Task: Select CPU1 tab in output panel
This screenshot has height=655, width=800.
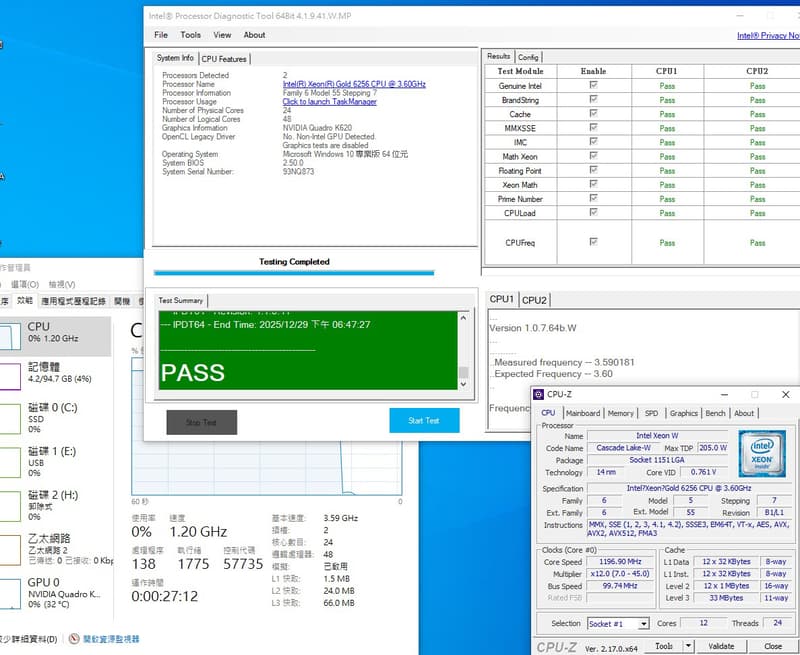Action: click(502, 299)
